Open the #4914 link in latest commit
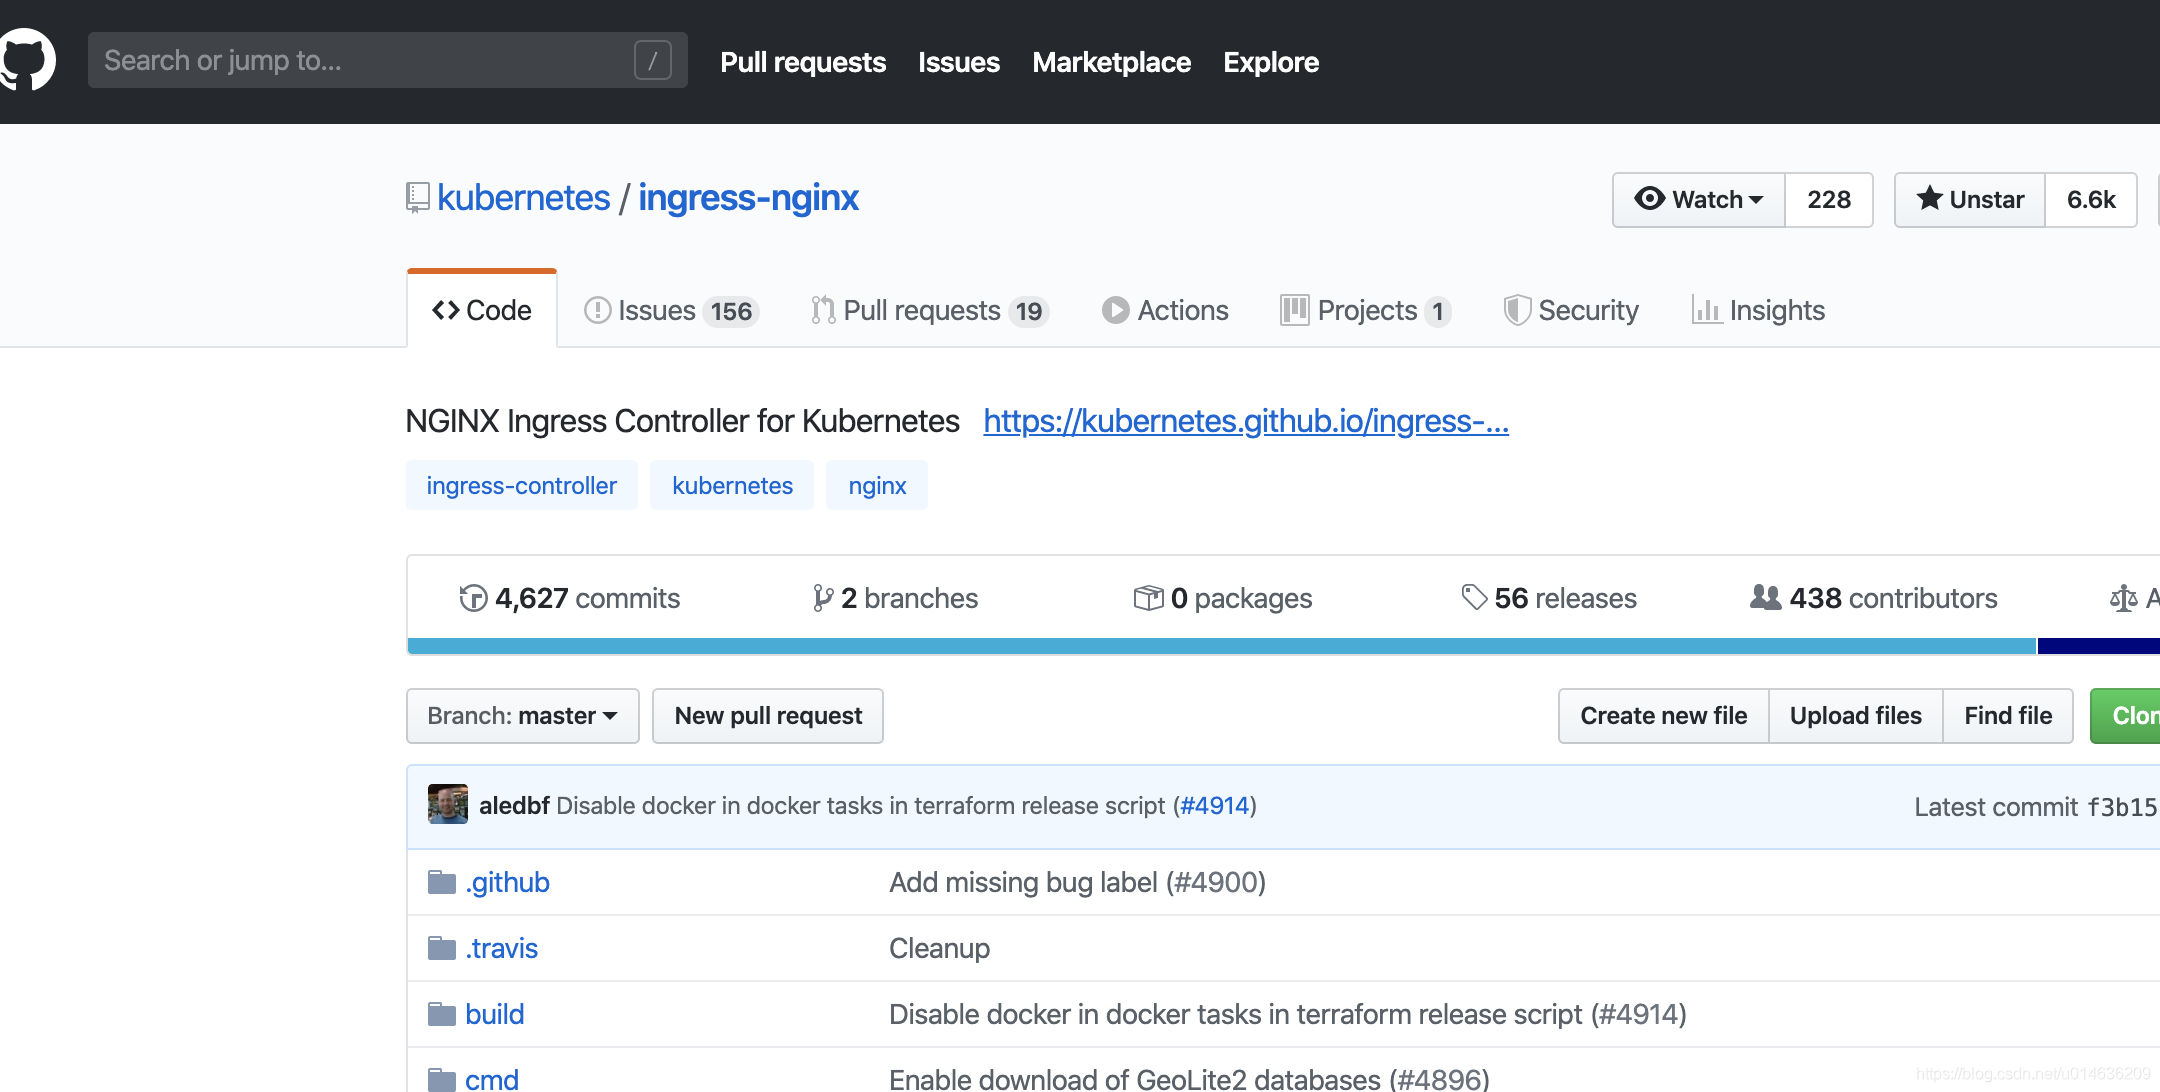2160x1092 pixels. coord(1215,805)
